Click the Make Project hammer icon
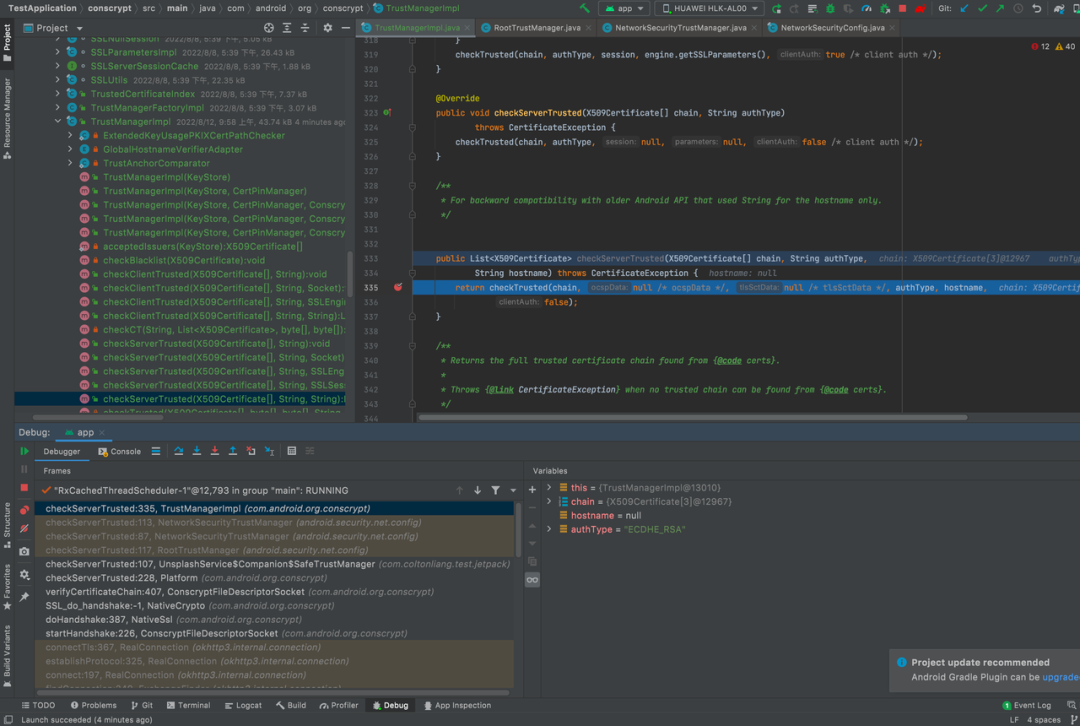Viewport: 1080px width, 726px height. pos(584,8)
